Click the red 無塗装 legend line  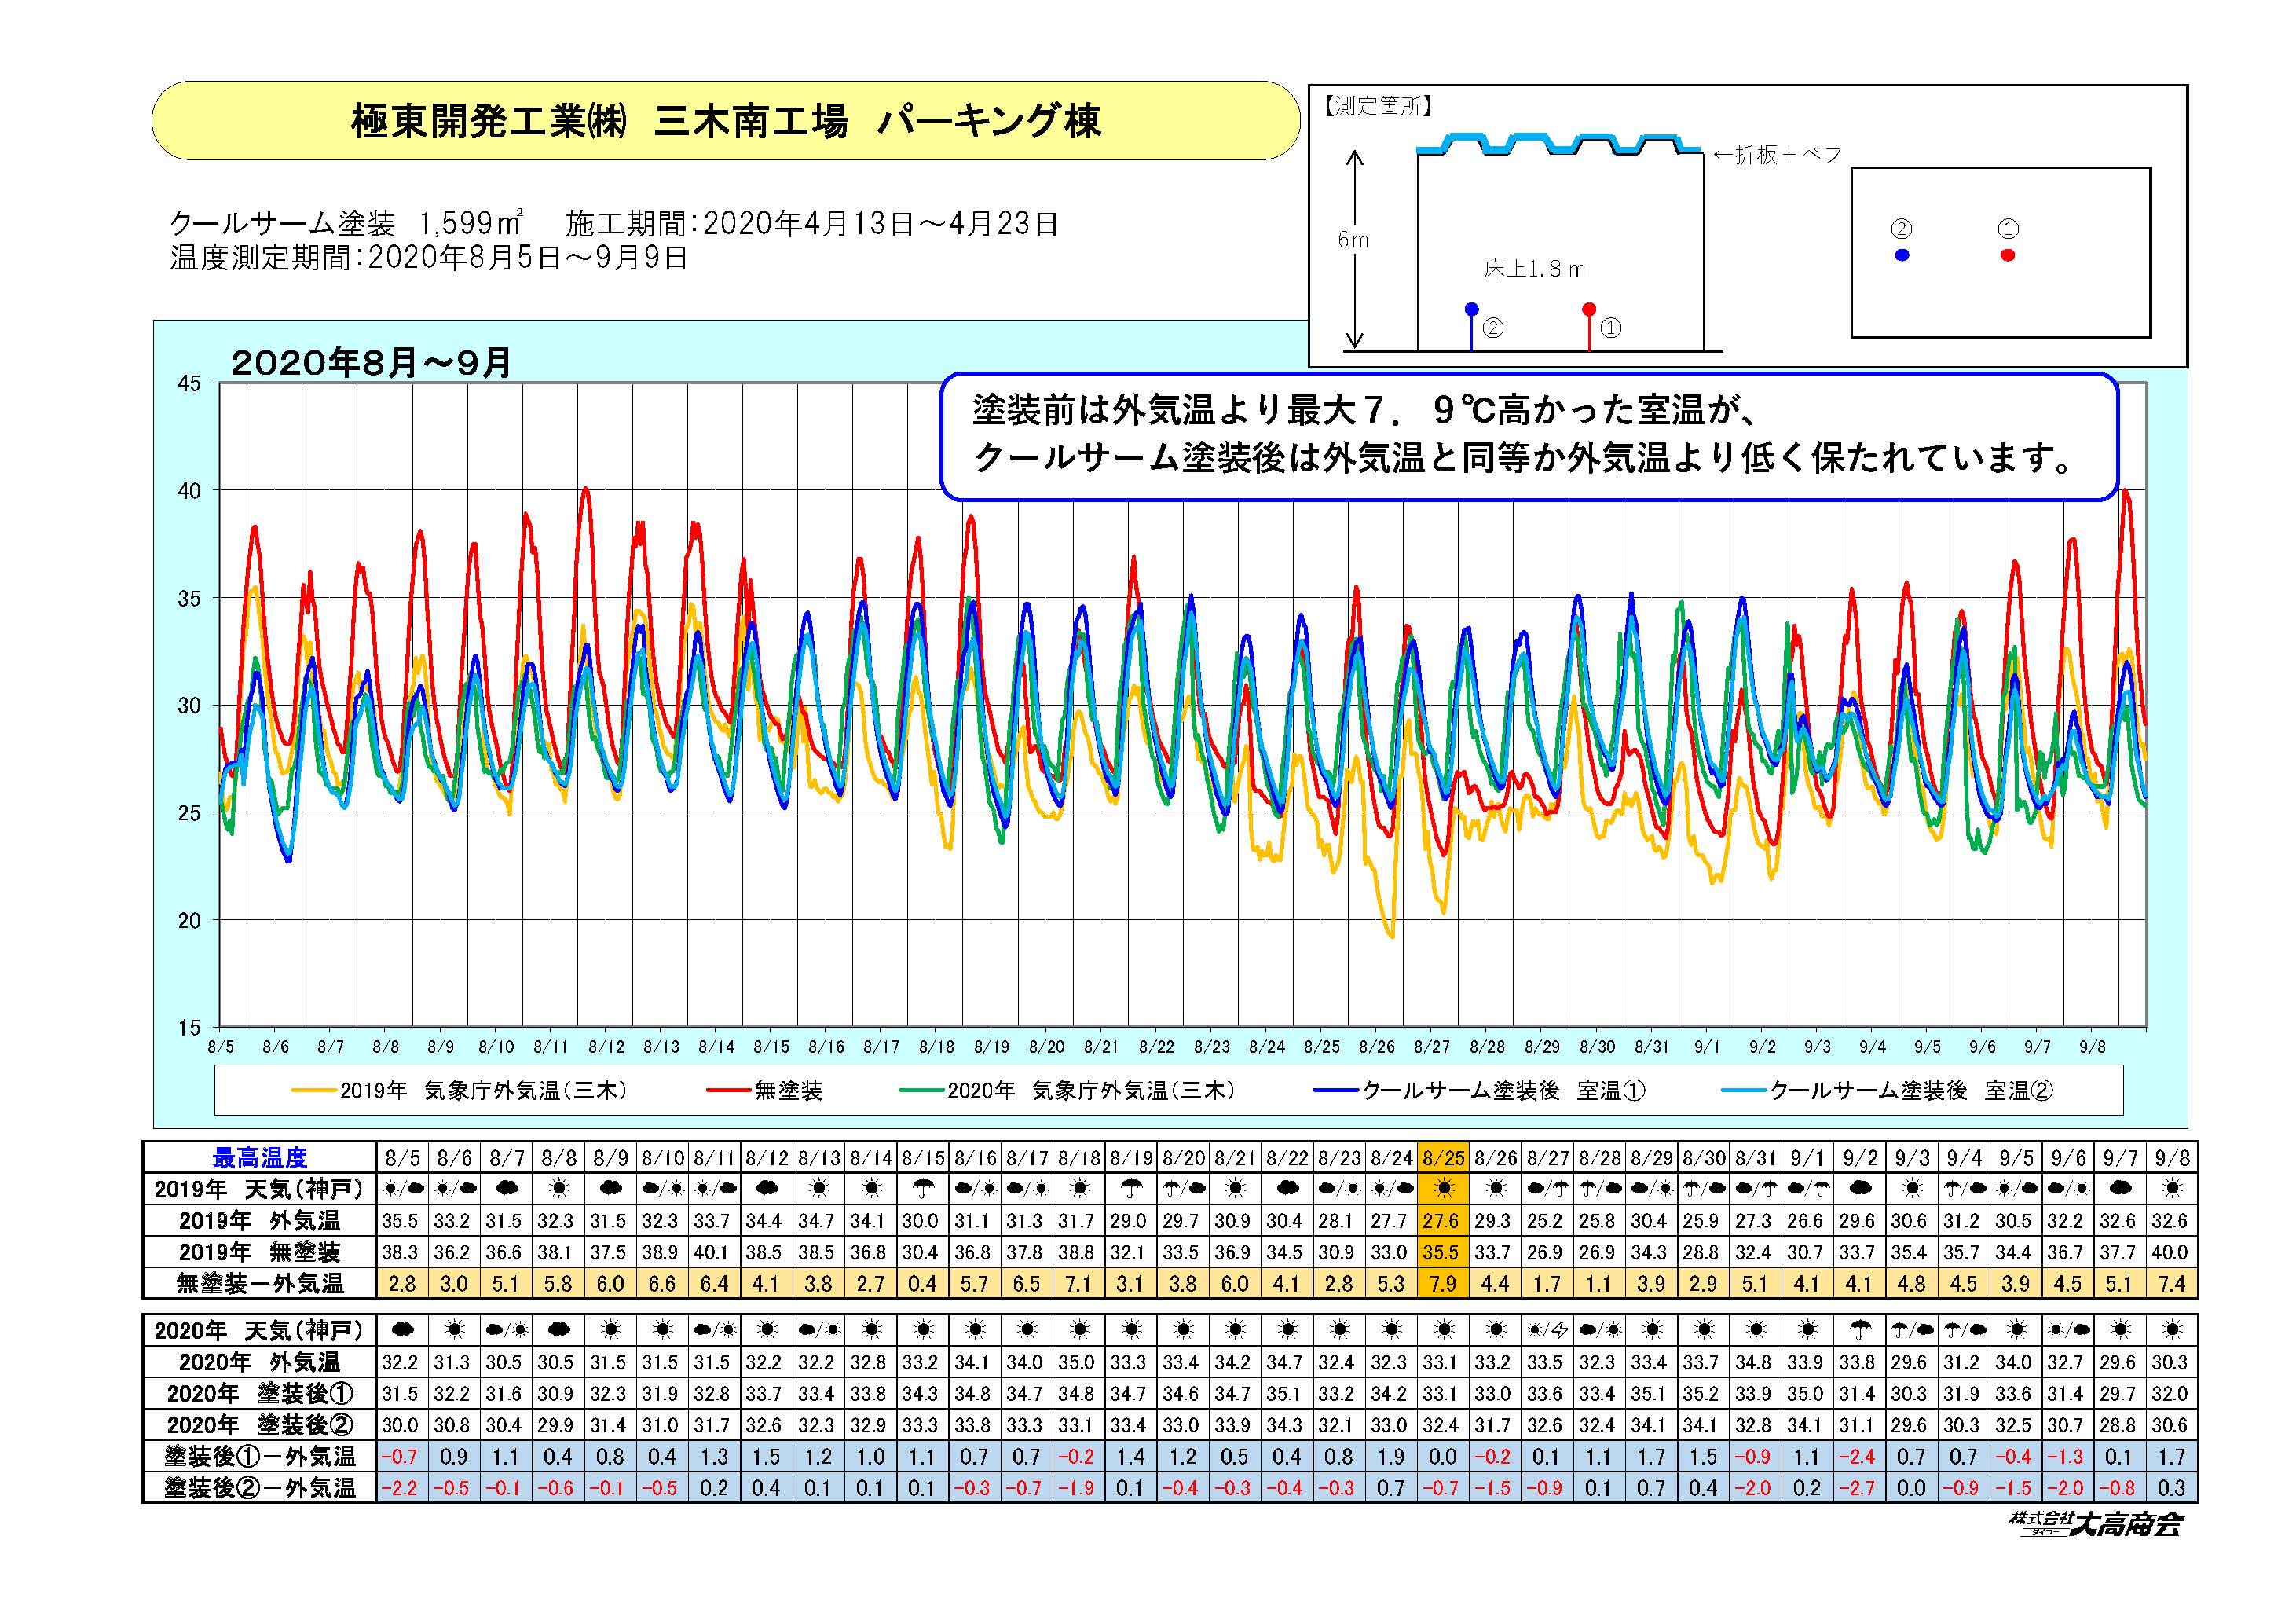[729, 1090]
